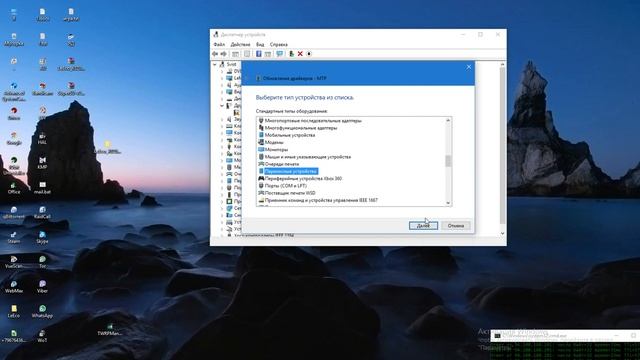The width and height of the screenshot is (640, 360).
Task: Open the WoT desktop shortcut
Action: pyautogui.click(x=42, y=336)
